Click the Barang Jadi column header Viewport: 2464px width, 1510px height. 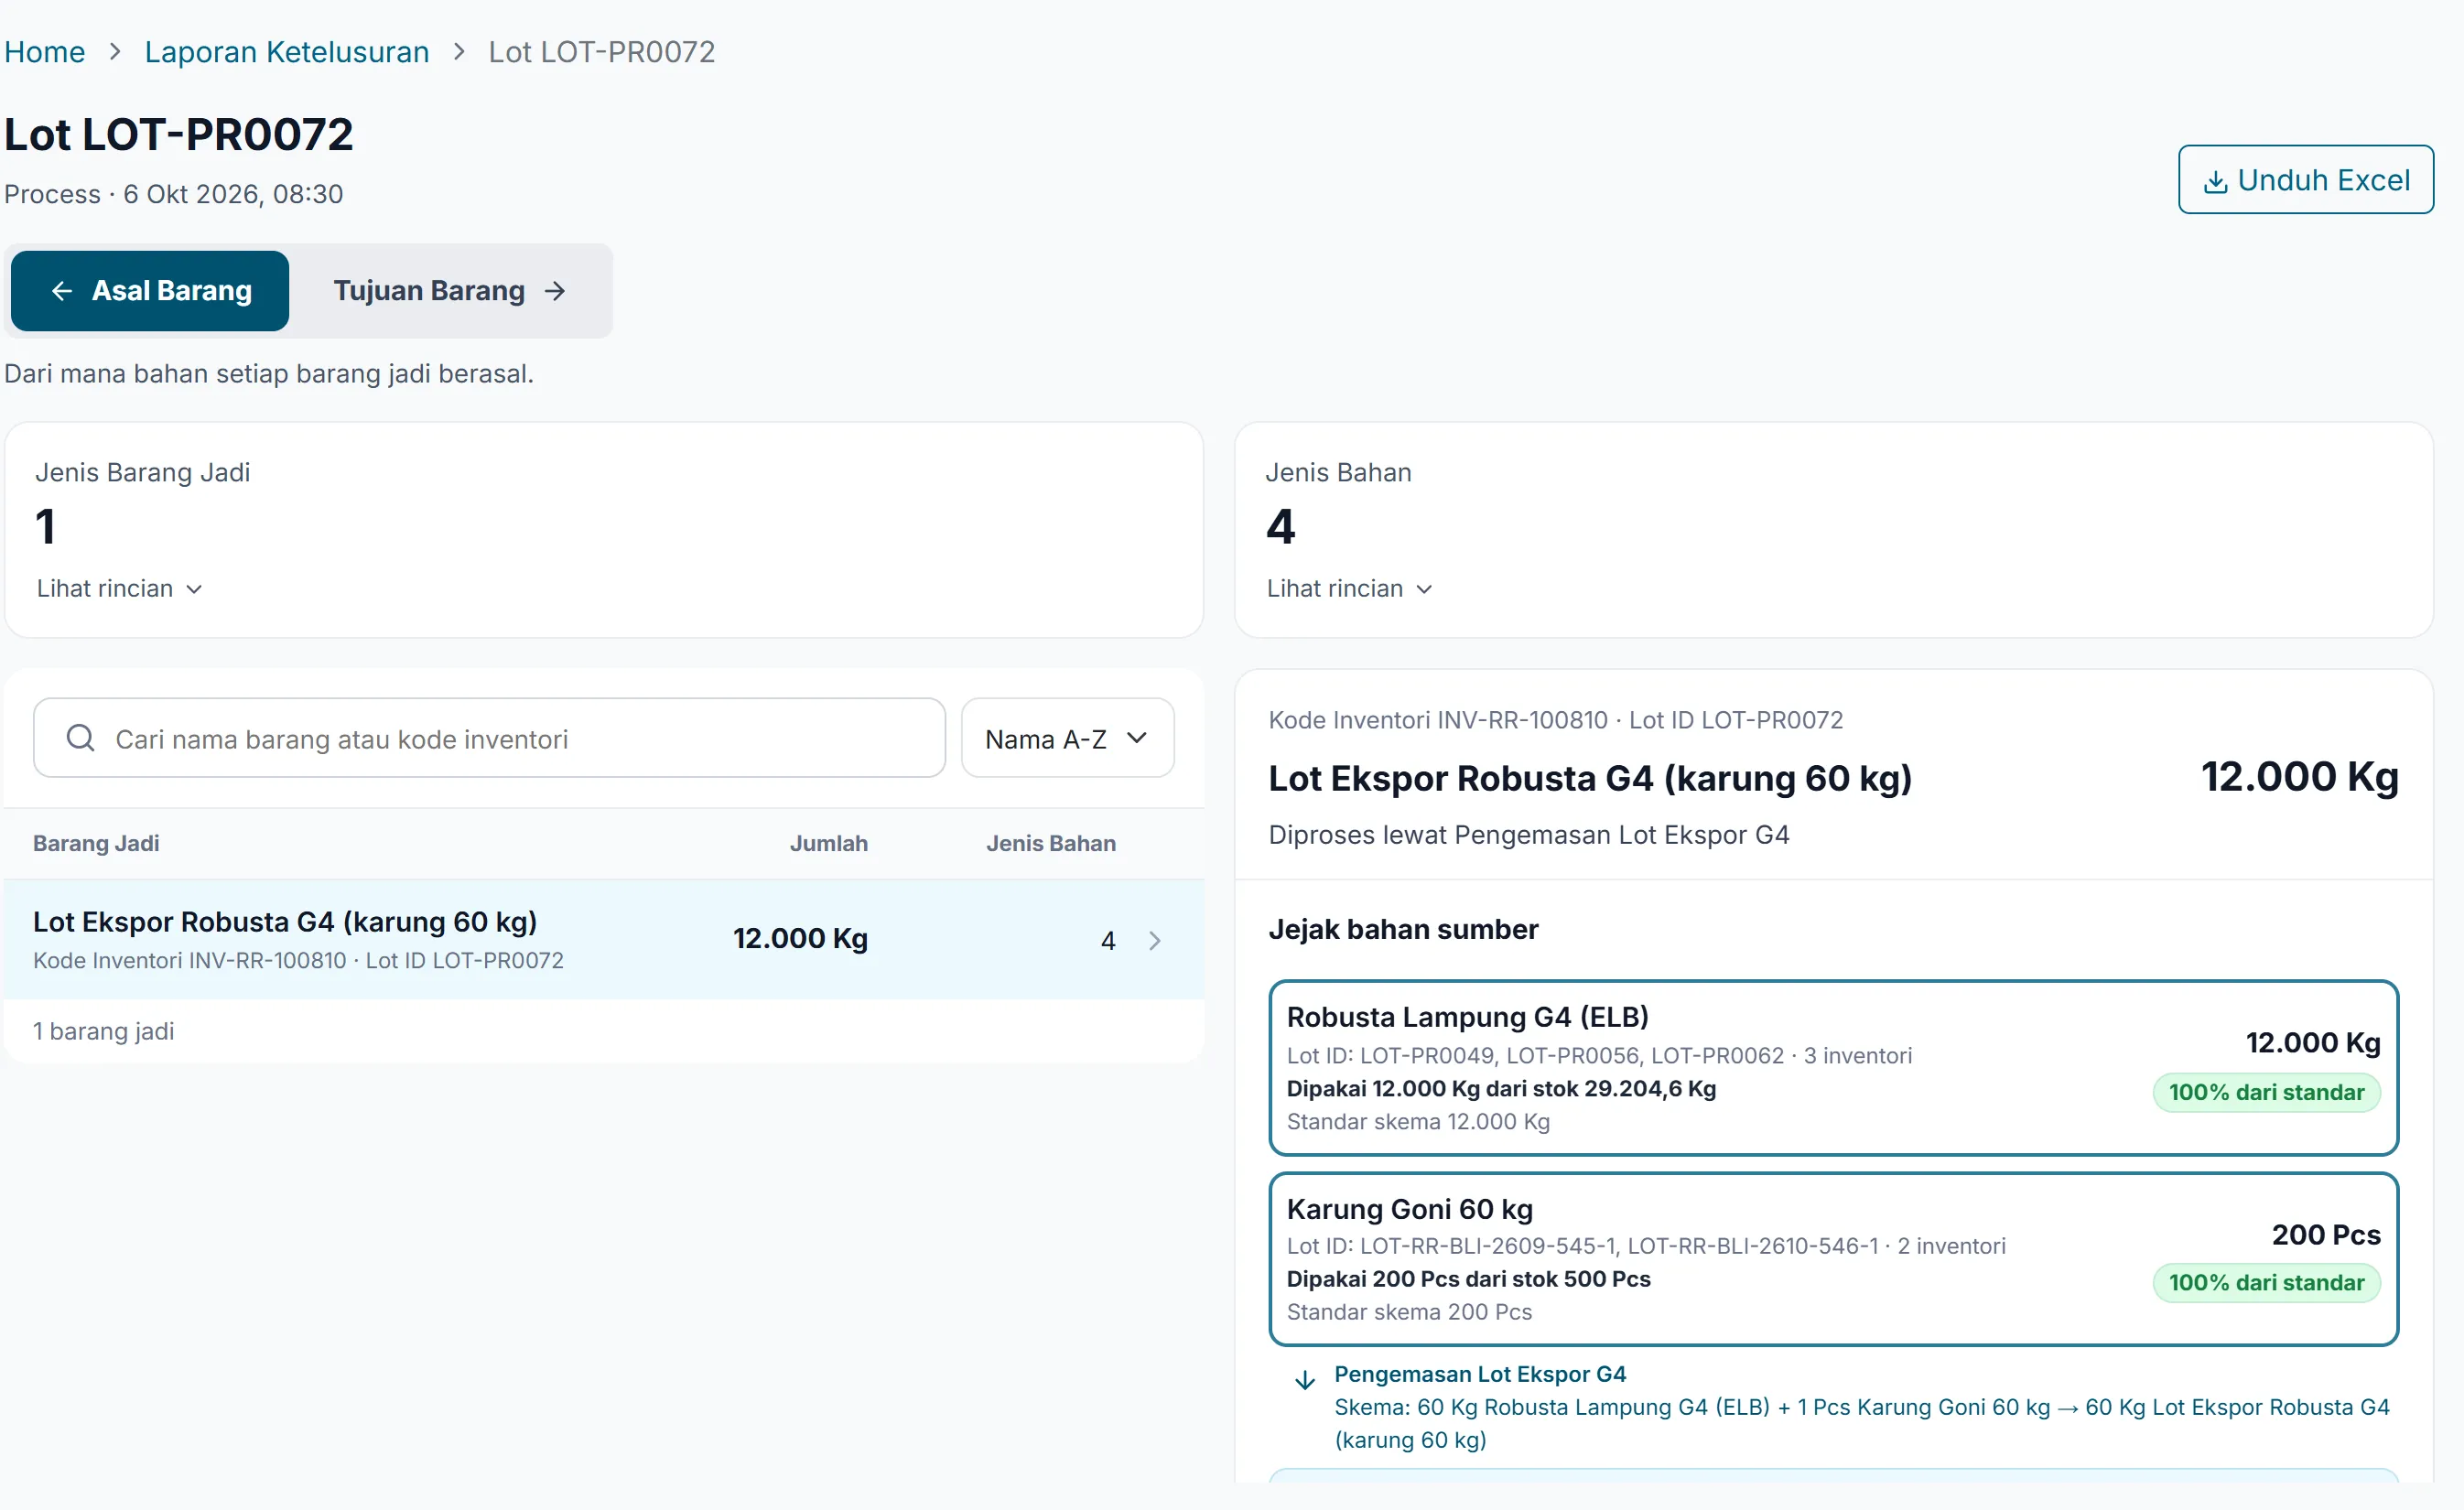[x=96, y=843]
